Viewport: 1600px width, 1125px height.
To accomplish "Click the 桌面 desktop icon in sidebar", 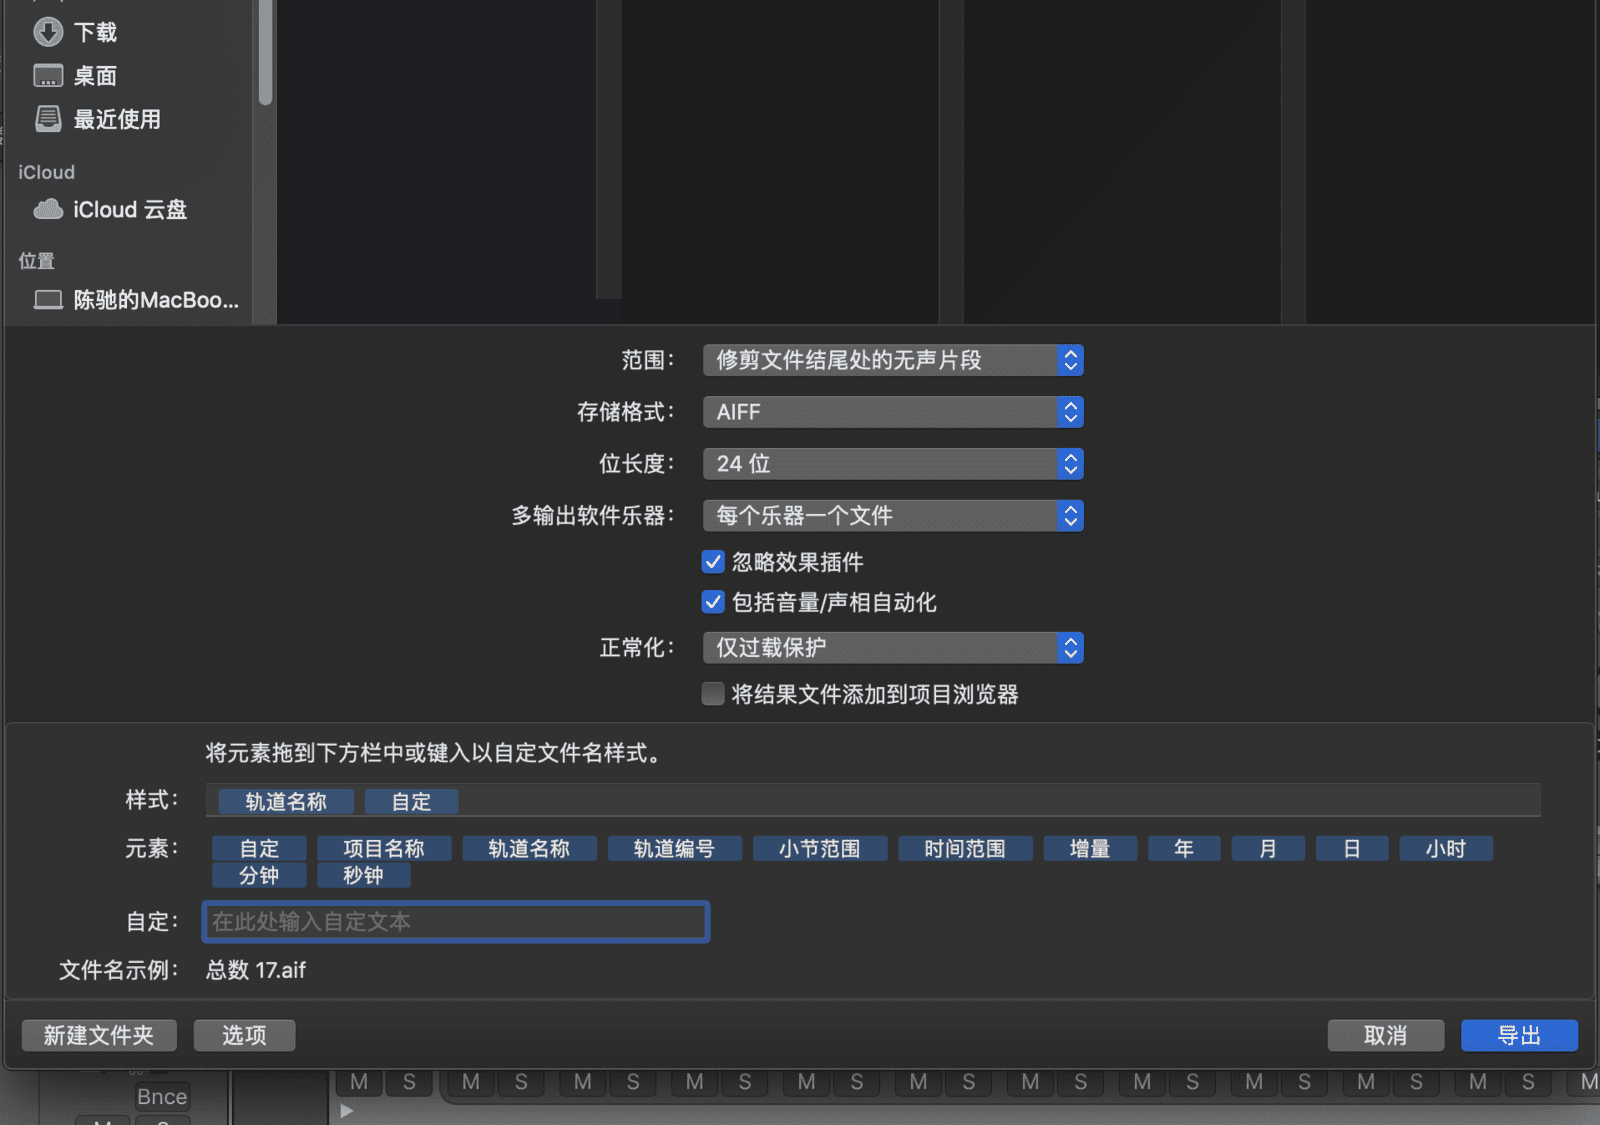I will tap(48, 76).
